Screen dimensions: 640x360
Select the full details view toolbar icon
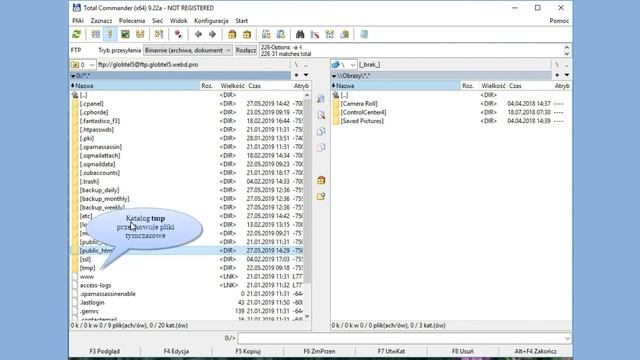(110, 34)
